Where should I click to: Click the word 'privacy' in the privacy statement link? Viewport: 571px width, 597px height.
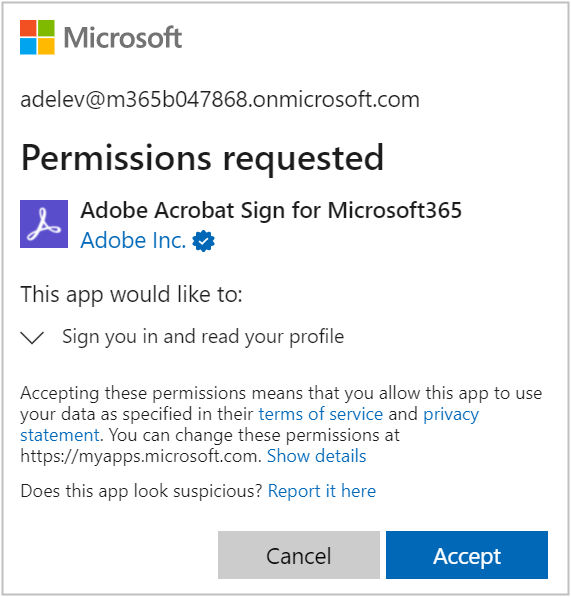(451, 415)
